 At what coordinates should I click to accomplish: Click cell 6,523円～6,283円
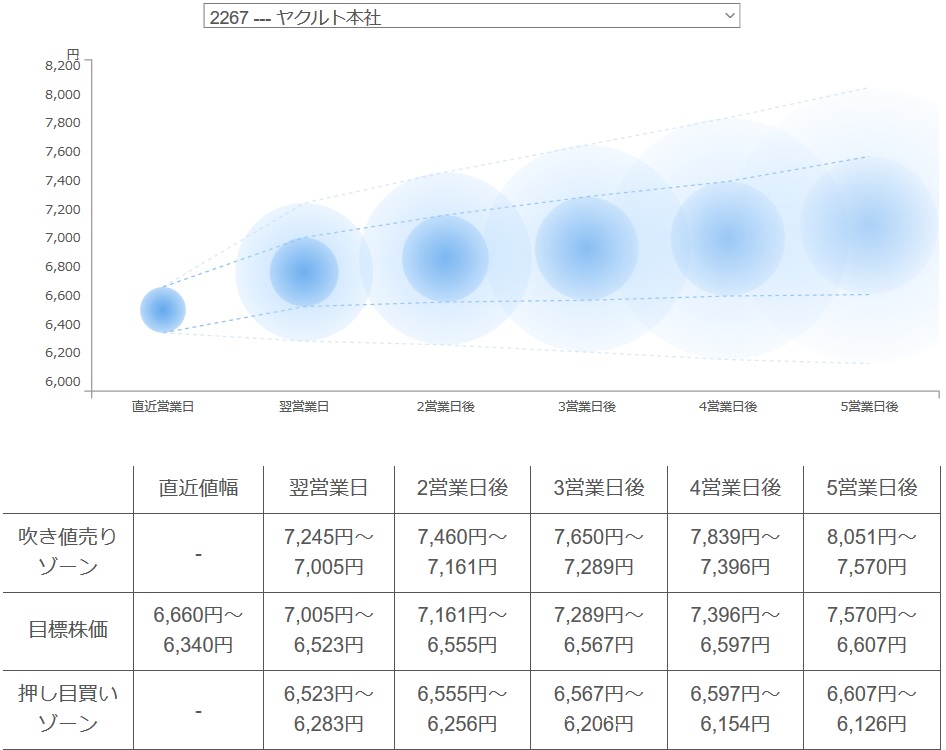click(329, 708)
